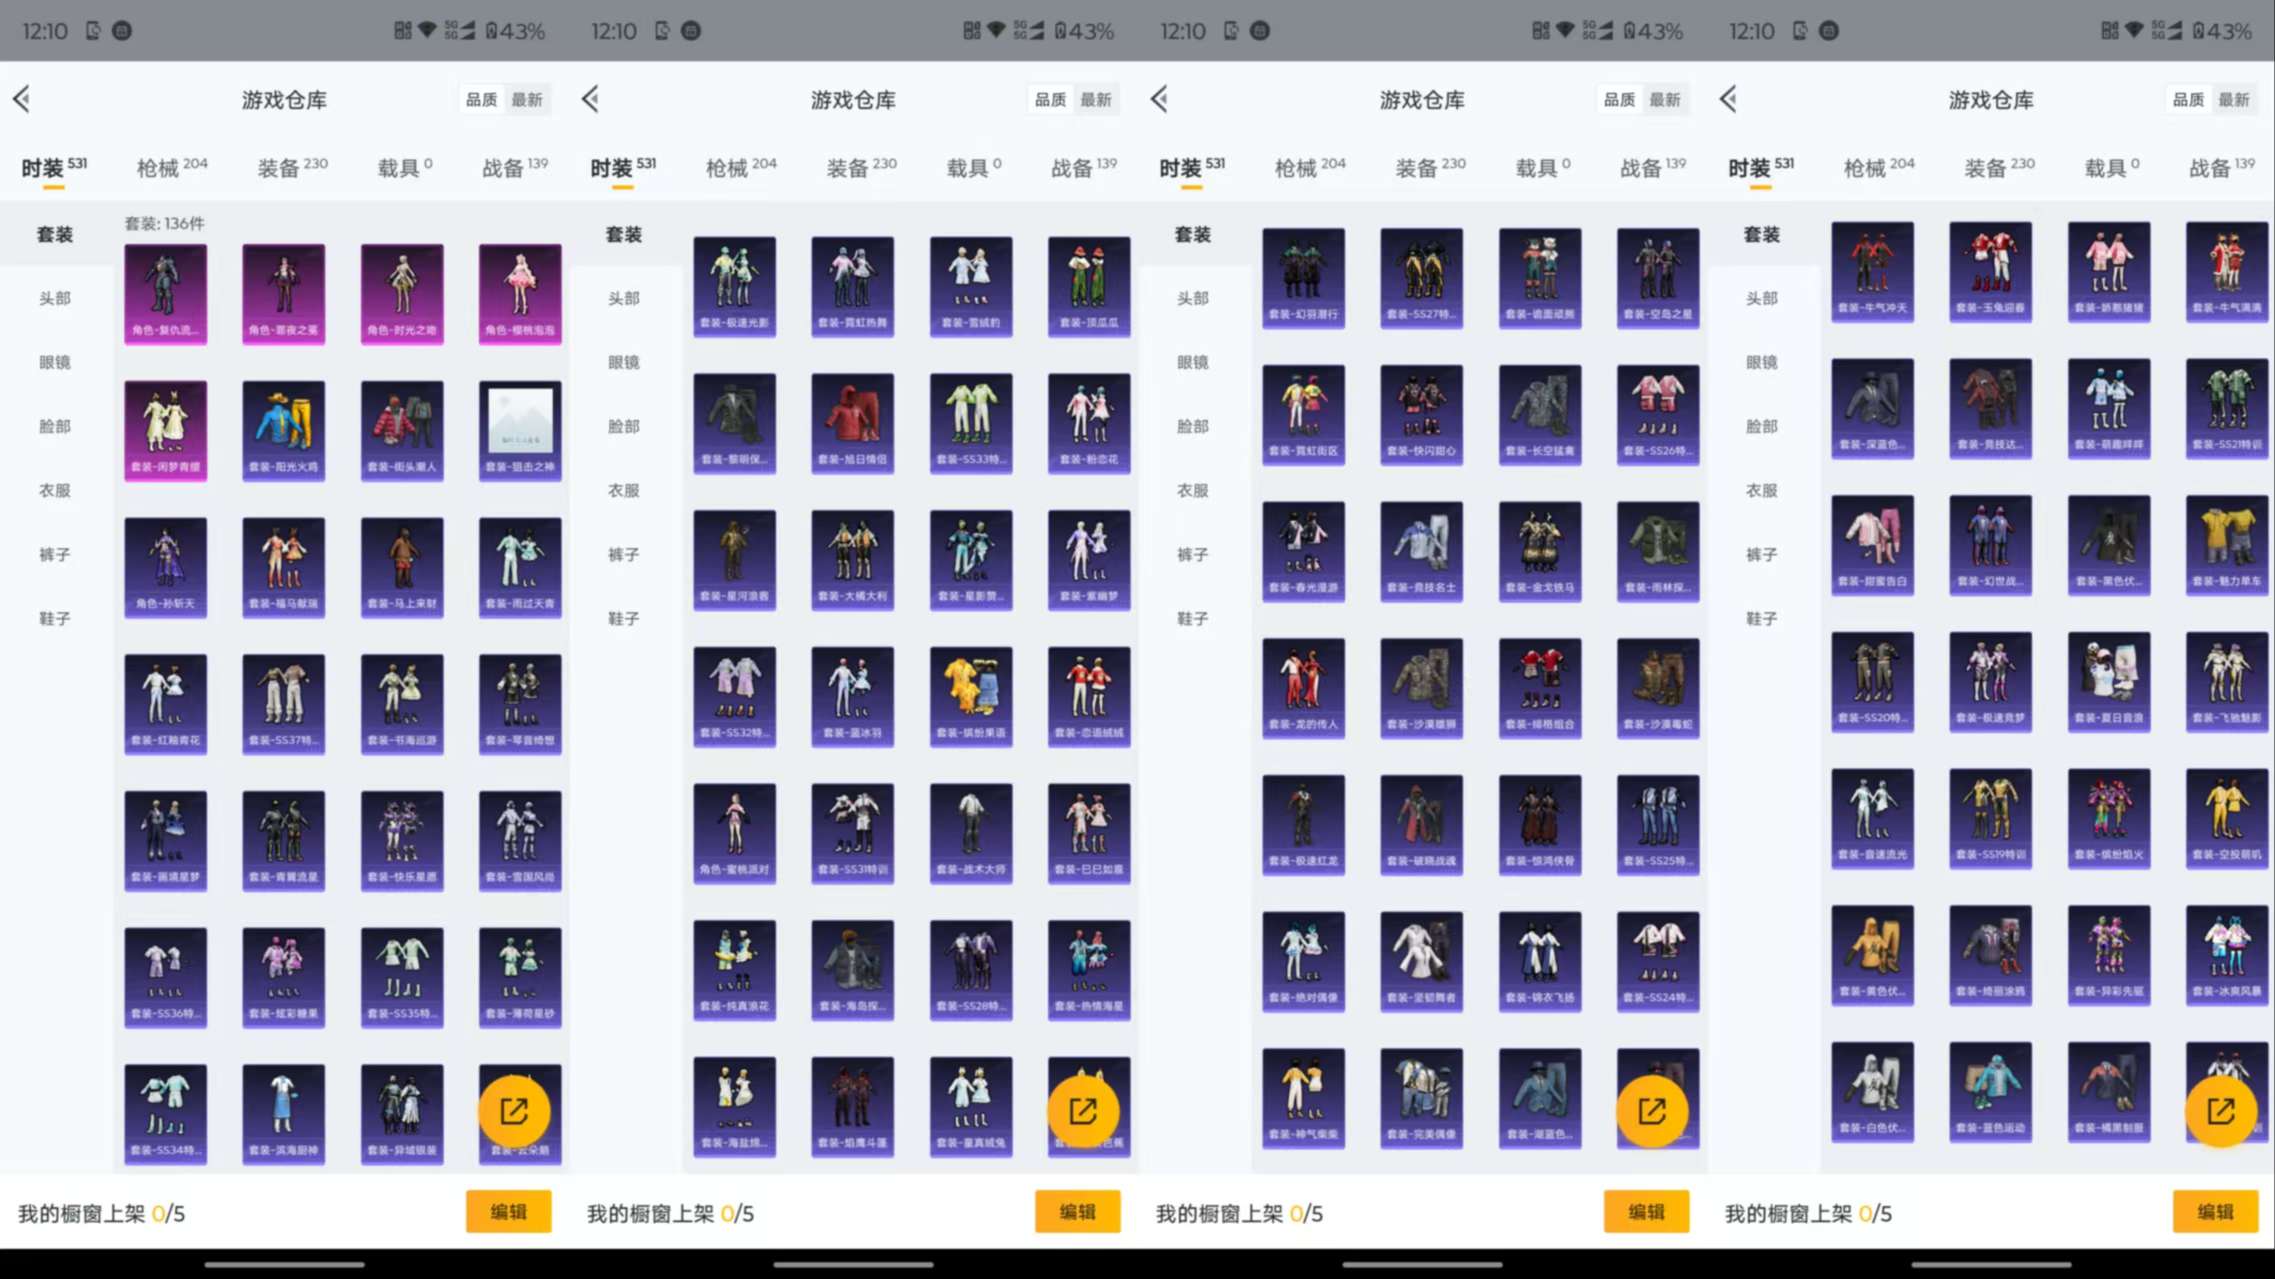Choose 鞋子 category in the third screen sidebar
2275x1279 pixels.
[1192, 618]
